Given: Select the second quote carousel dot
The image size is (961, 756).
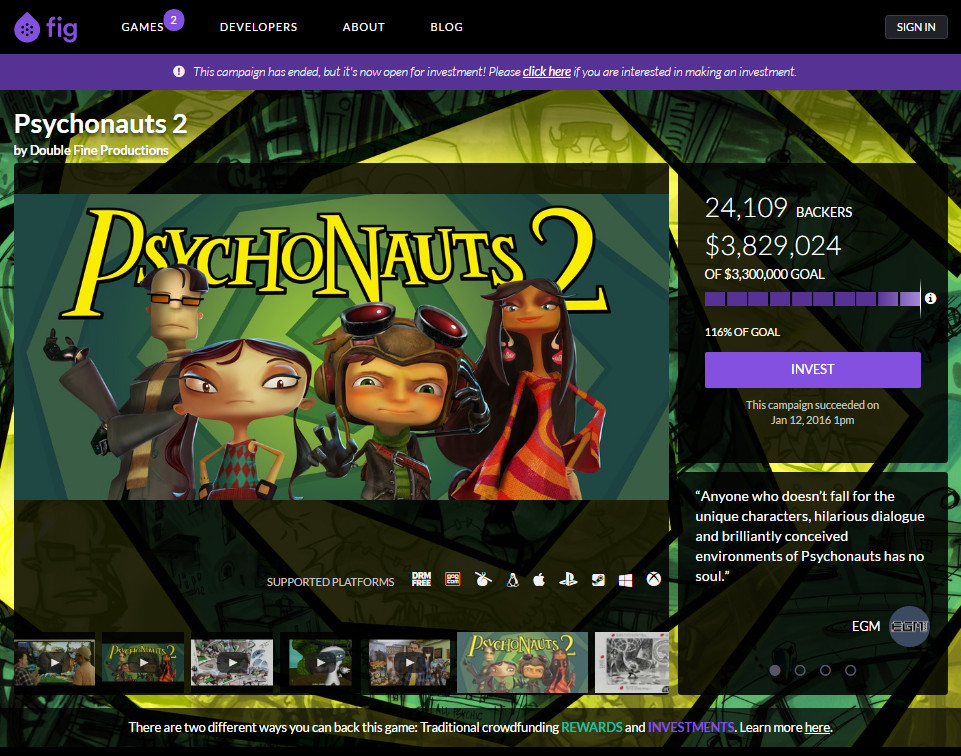Looking at the screenshot, I should pos(800,670).
